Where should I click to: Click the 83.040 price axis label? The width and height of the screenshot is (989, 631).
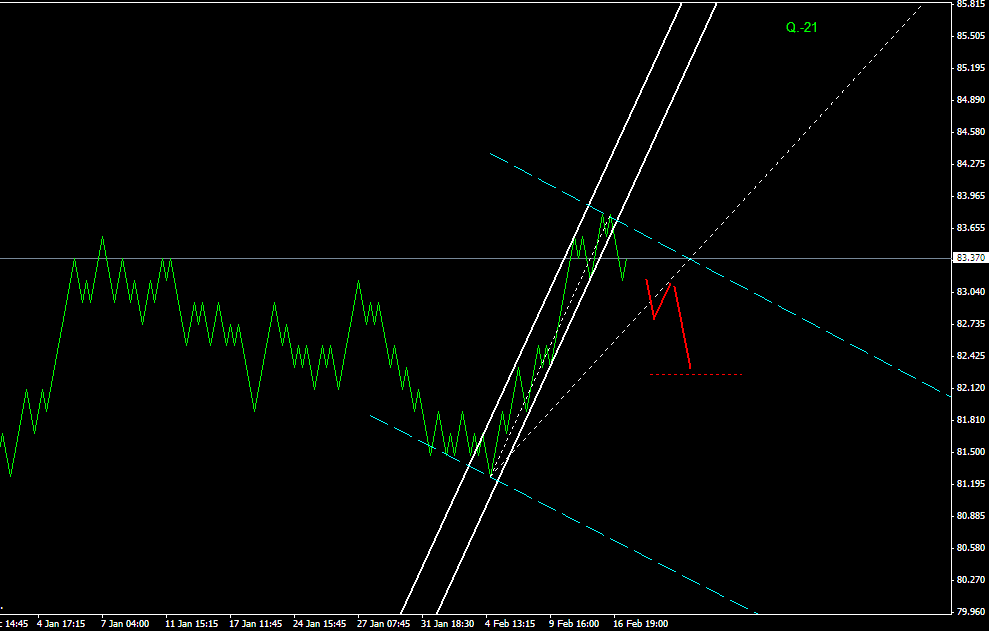(971, 292)
